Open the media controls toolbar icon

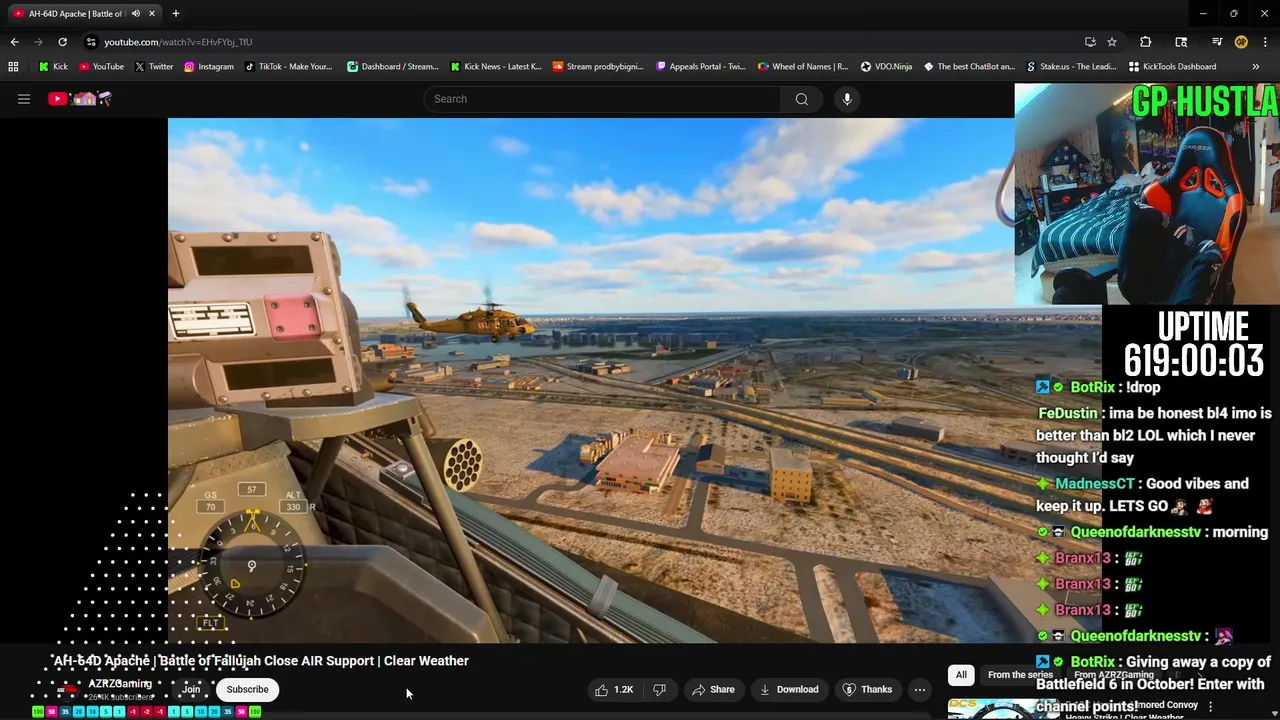click(1217, 42)
